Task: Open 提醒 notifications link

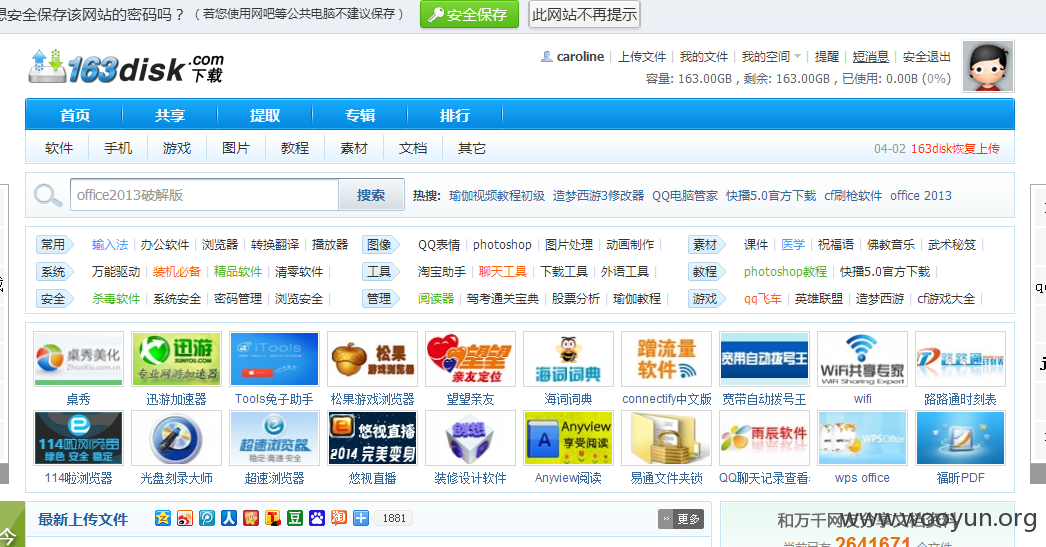Action: [827, 57]
